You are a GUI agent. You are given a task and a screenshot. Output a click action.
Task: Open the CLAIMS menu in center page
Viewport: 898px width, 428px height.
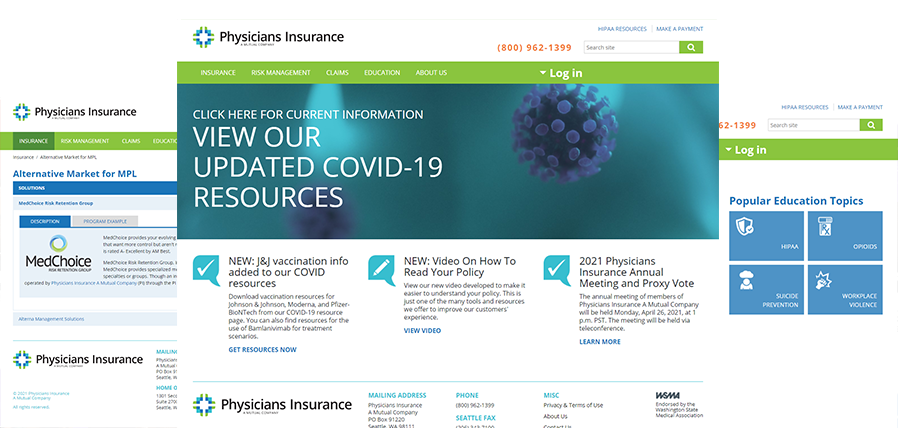click(337, 73)
